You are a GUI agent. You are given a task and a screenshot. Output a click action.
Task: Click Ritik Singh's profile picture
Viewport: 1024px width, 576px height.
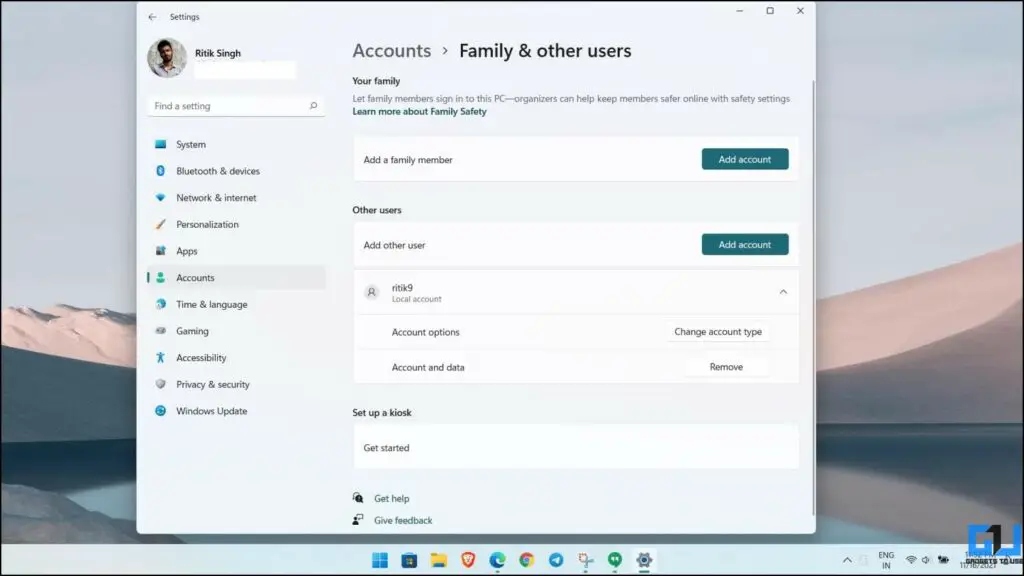click(166, 58)
